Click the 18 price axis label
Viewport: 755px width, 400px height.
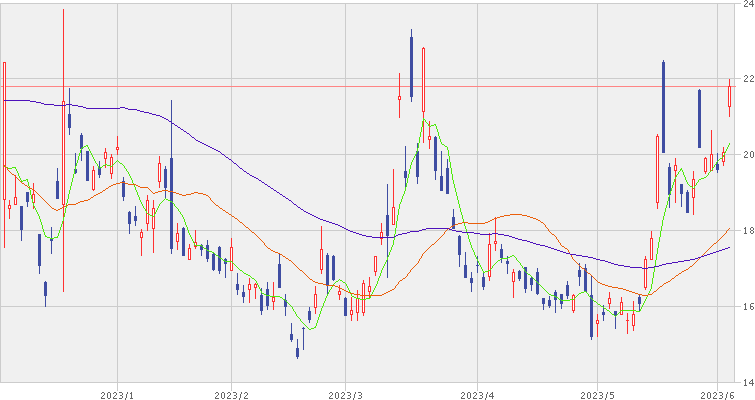(x=749, y=231)
